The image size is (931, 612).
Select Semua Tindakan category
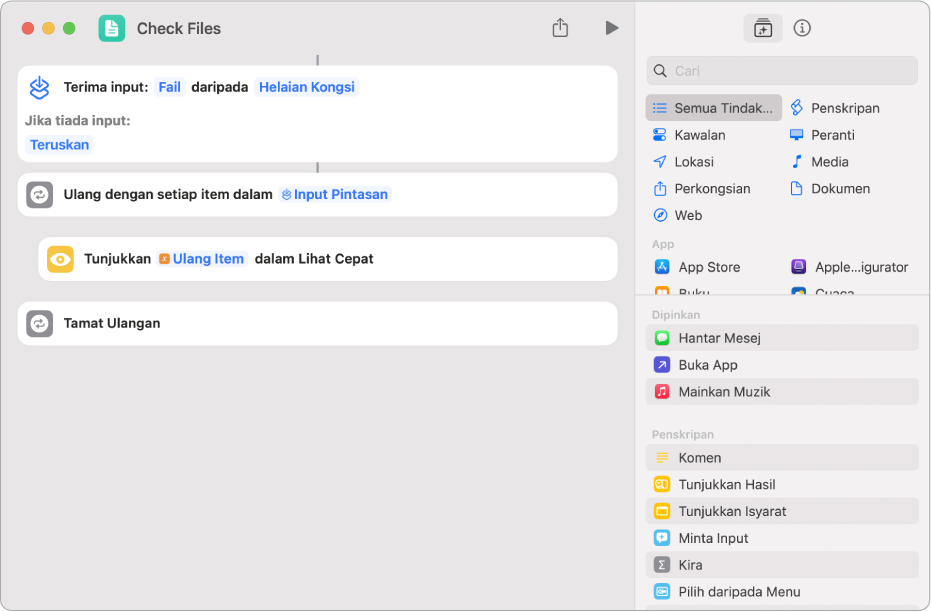(x=714, y=108)
